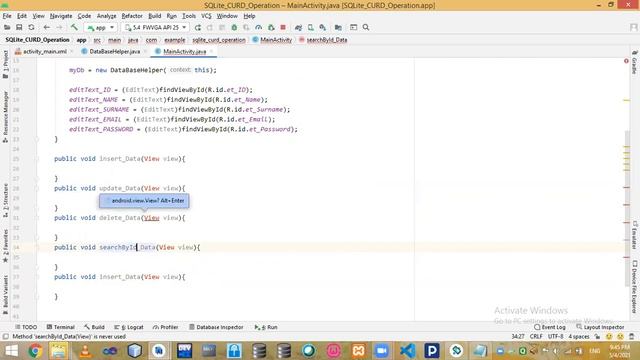Click Attach Debugger to Android Process icon
Image resolution: width=640 pixels, height=360 pixels.
(271, 27)
